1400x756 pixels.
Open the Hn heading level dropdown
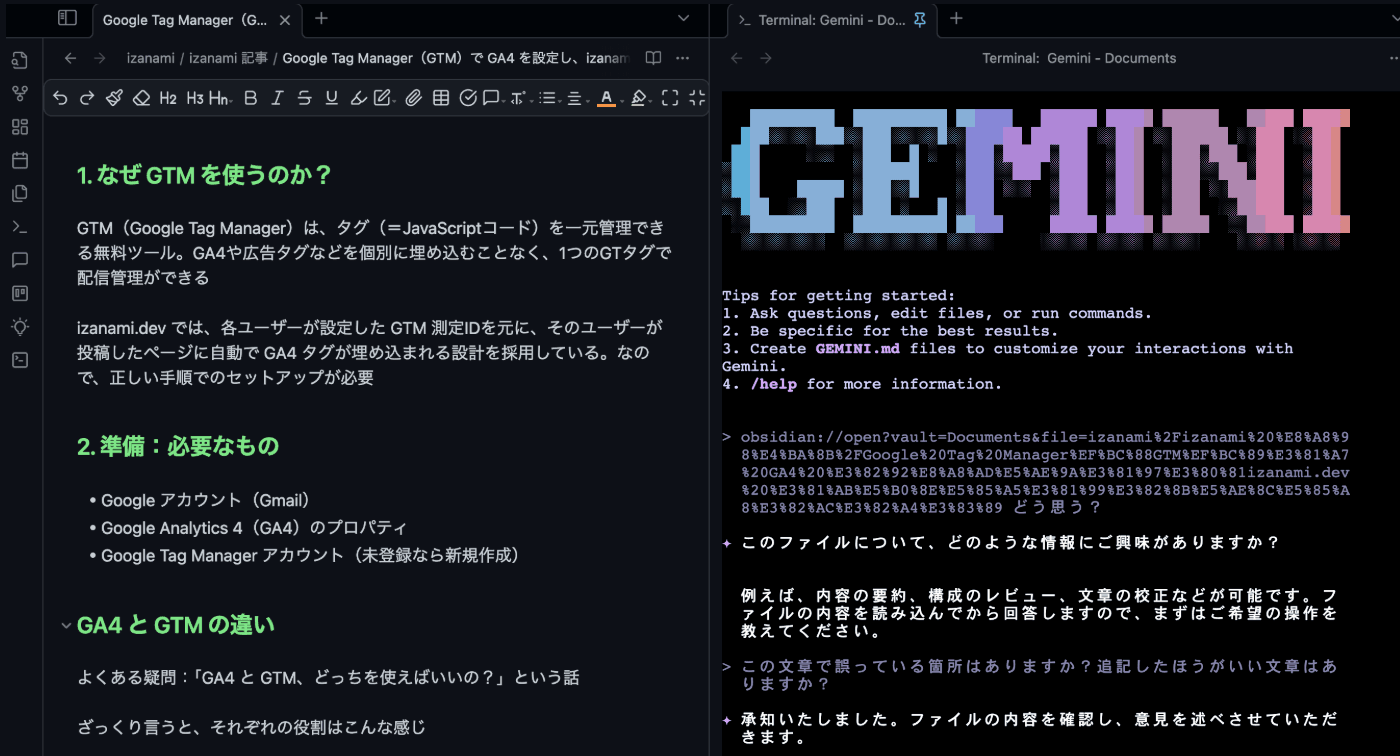pos(219,98)
